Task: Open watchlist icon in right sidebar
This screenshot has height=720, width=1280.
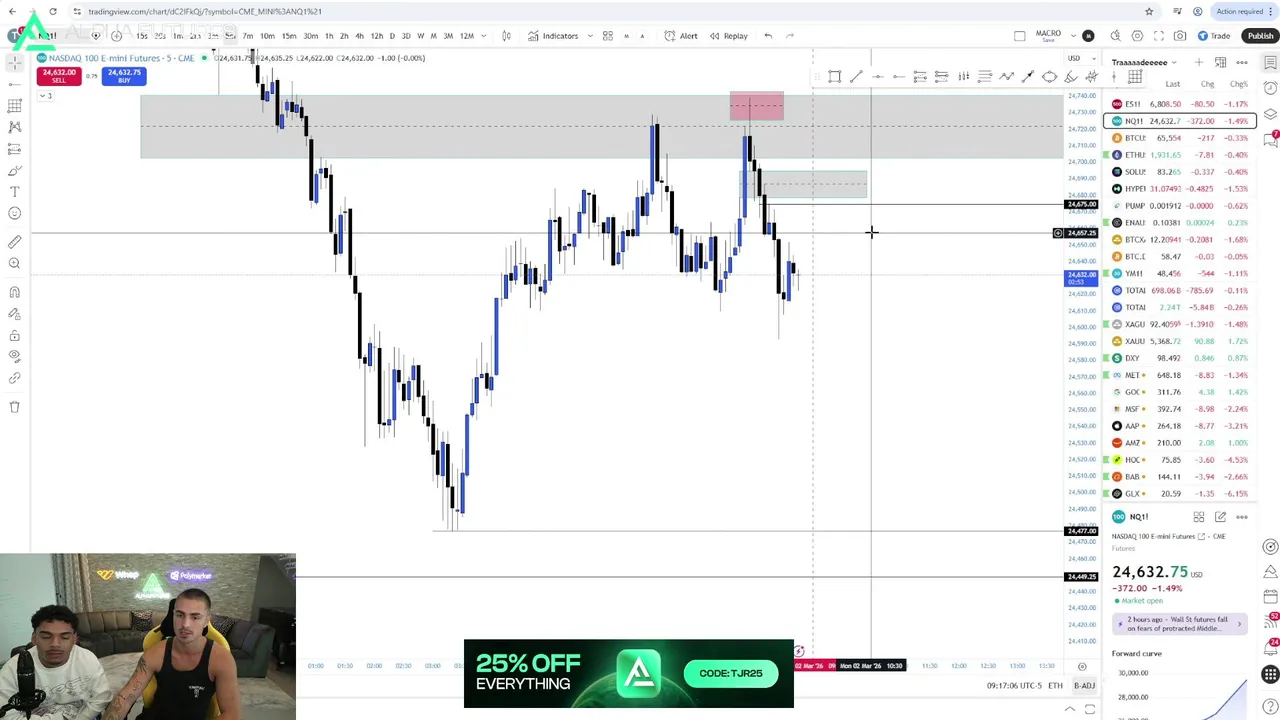Action: click(x=1271, y=62)
